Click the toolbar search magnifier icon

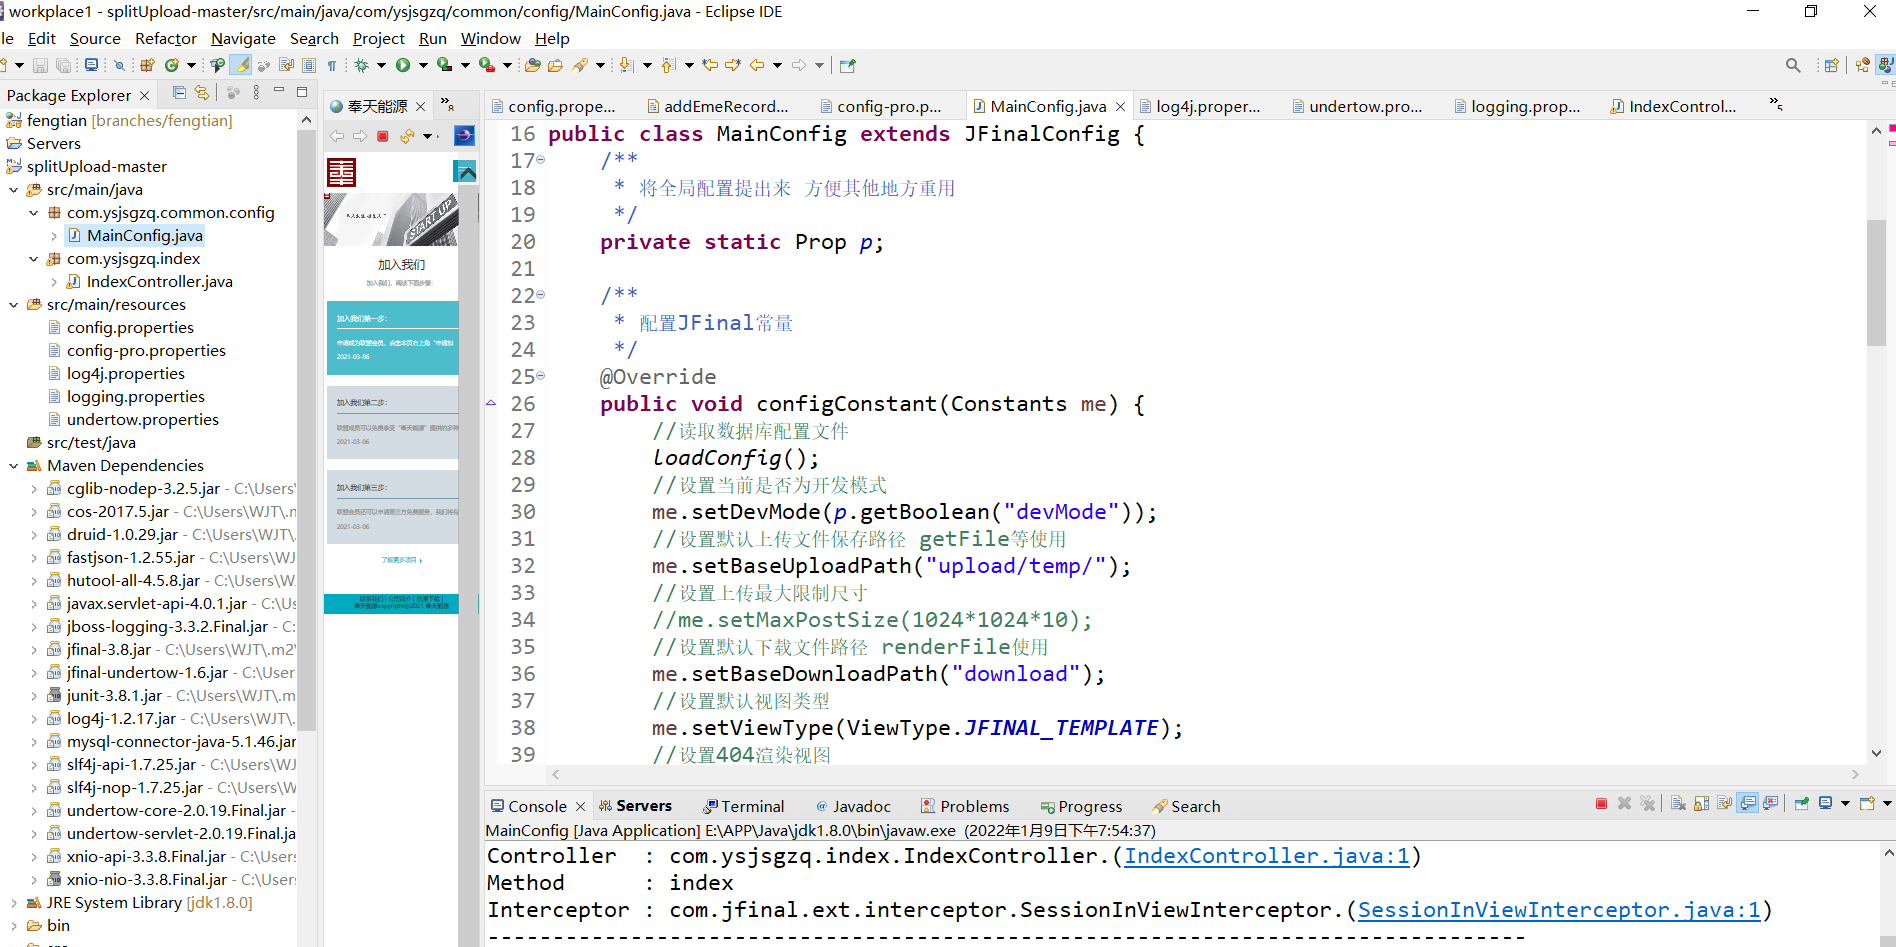pos(1793,66)
